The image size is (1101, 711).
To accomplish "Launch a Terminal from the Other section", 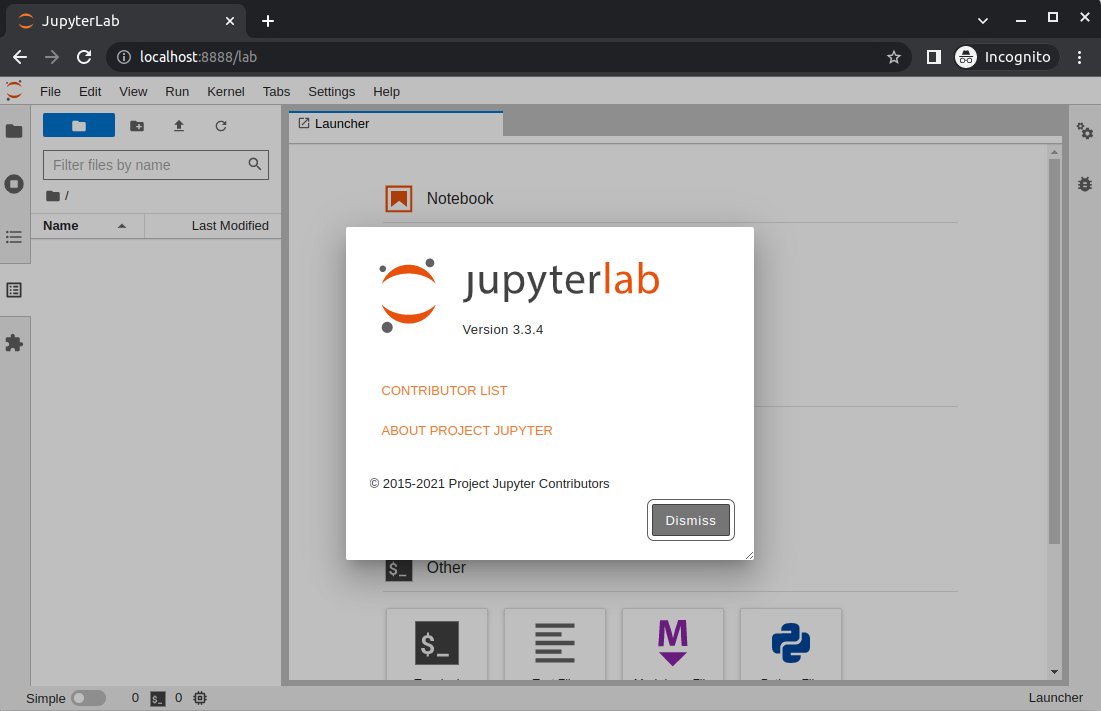I will click(437, 644).
